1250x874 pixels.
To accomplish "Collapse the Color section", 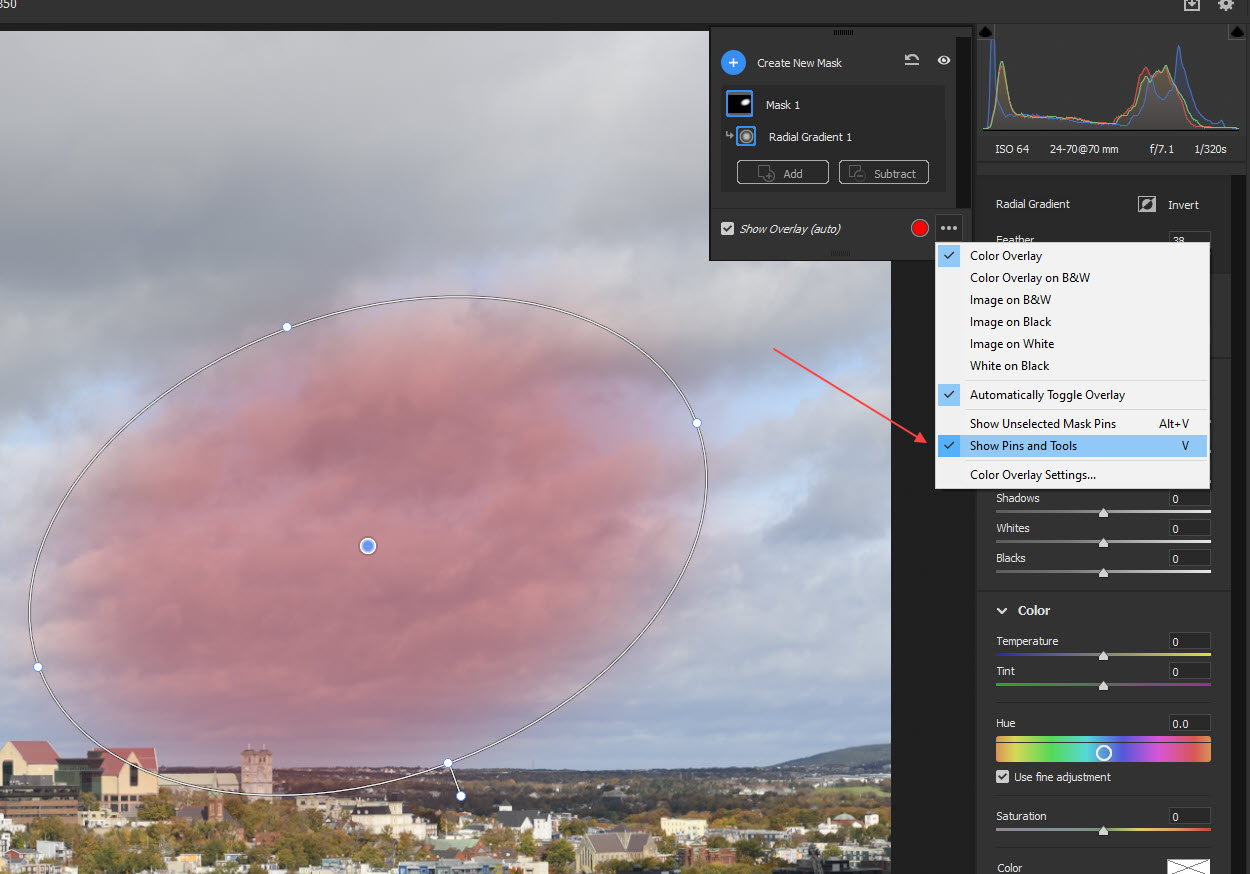I will tap(1002, 610).
